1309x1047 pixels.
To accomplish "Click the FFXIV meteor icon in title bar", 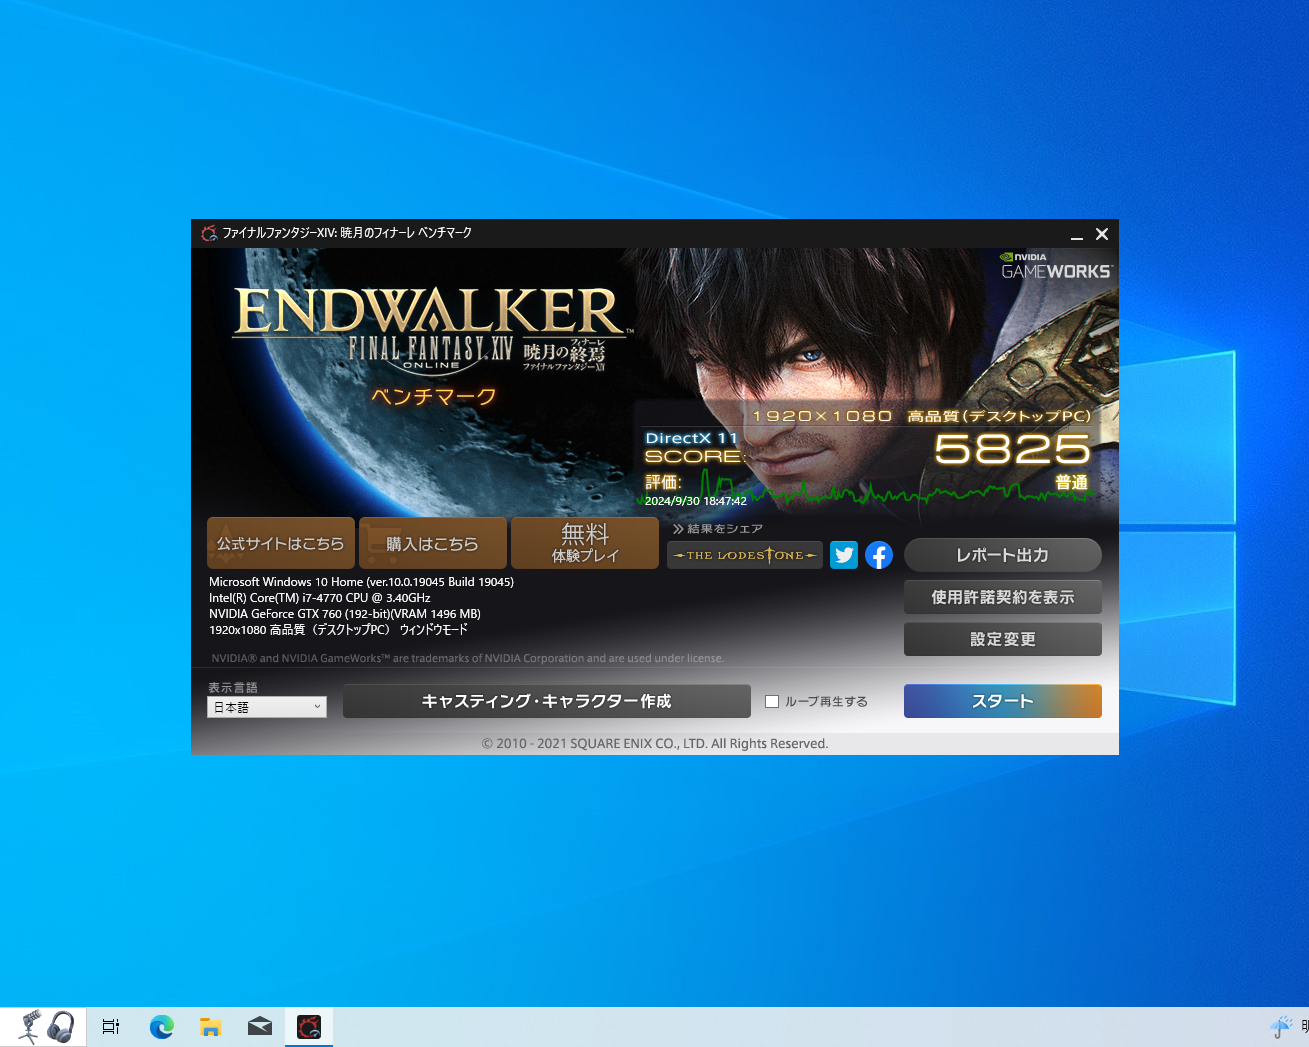I will pyautogui.click(x=209, y=233).
